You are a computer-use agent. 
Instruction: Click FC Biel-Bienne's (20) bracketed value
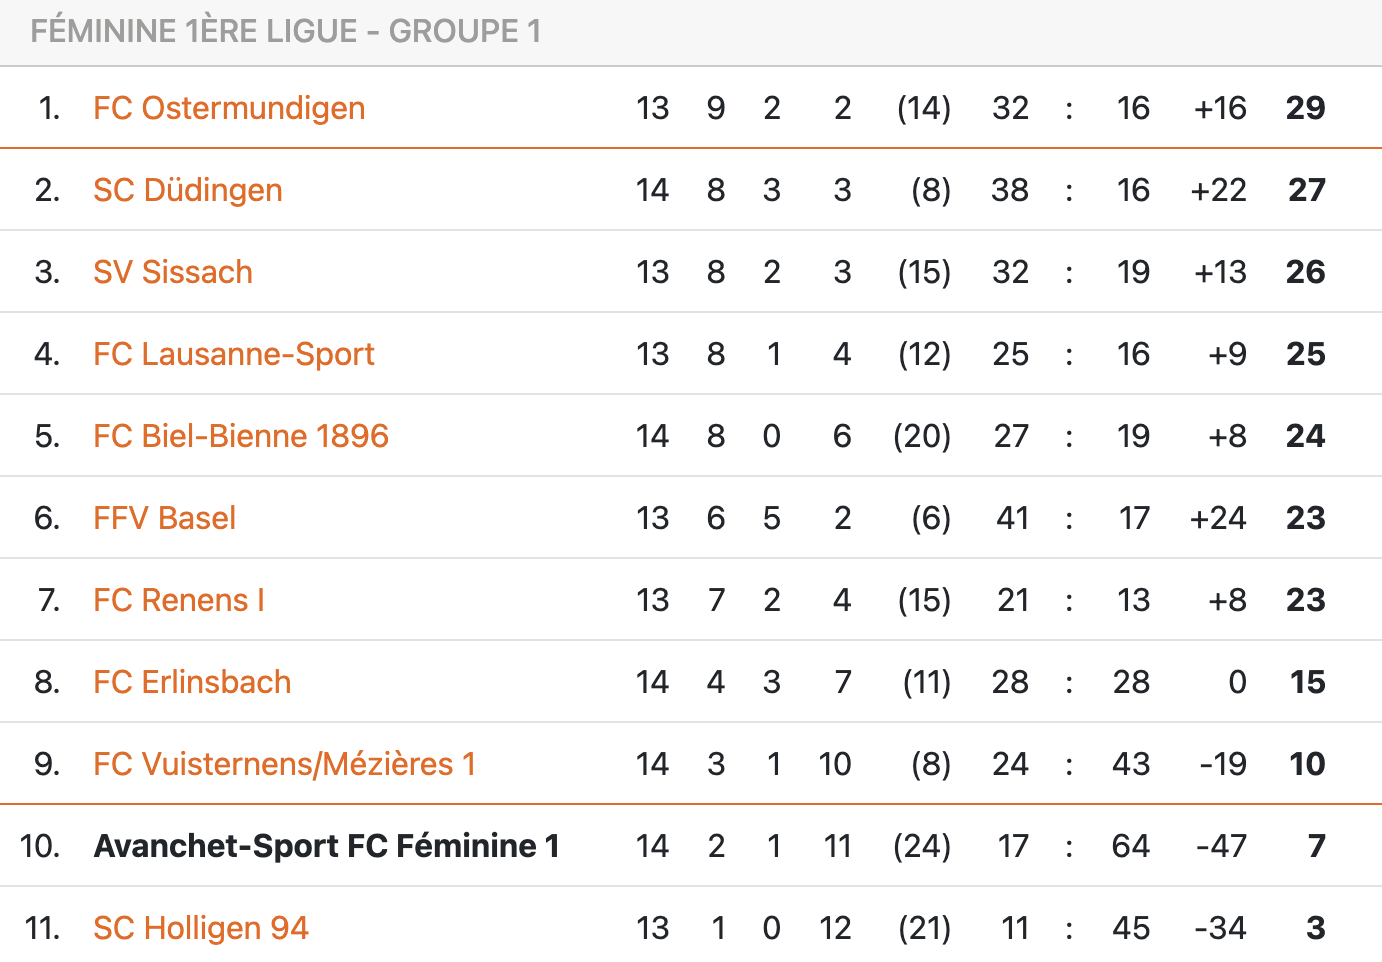pyautogui.click(x=922, y=436)
